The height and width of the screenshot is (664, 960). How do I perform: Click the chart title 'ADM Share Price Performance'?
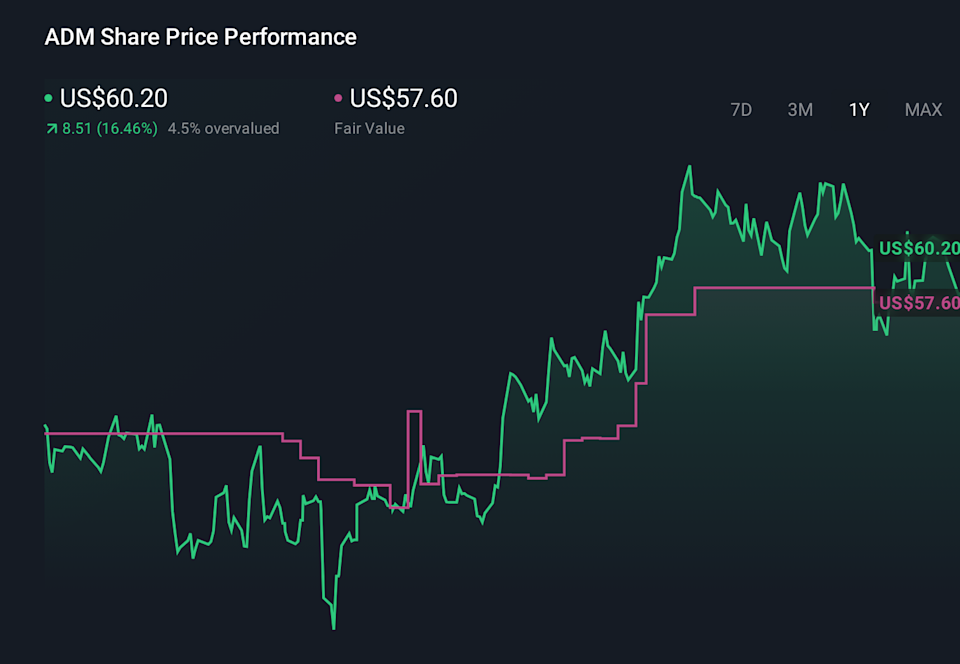click(x=200, y=36)
